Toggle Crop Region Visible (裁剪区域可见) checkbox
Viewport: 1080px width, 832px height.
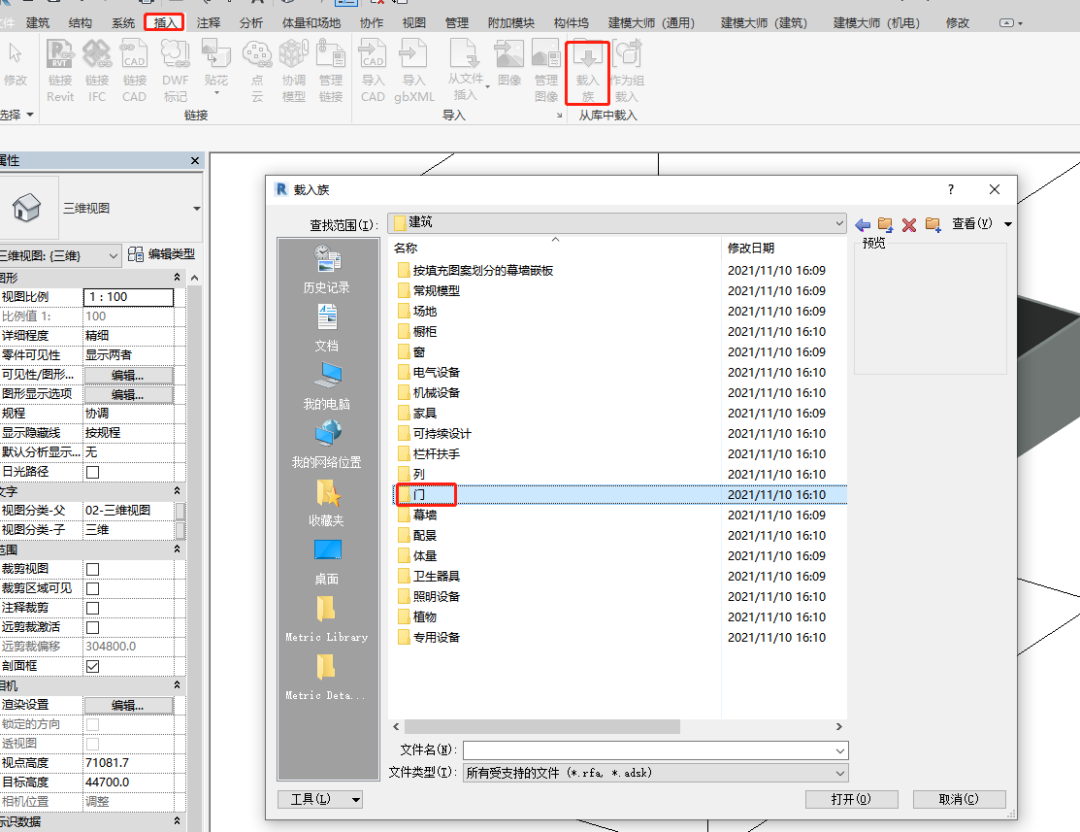[x=92, y=589]
